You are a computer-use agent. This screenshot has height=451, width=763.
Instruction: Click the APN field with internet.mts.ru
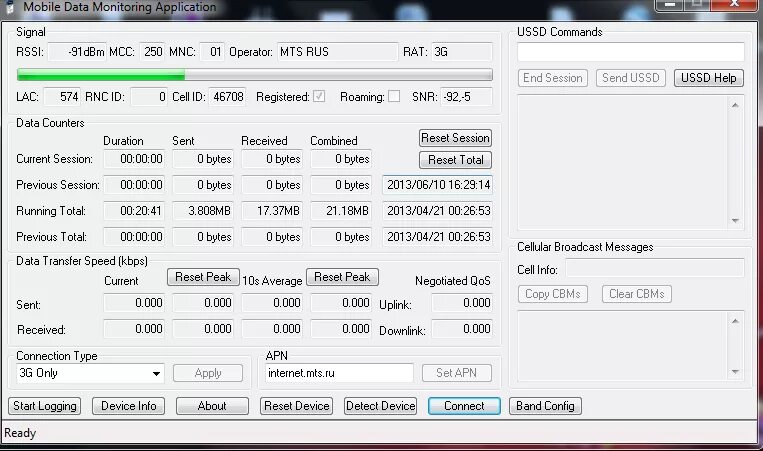[x=339, y=373]
